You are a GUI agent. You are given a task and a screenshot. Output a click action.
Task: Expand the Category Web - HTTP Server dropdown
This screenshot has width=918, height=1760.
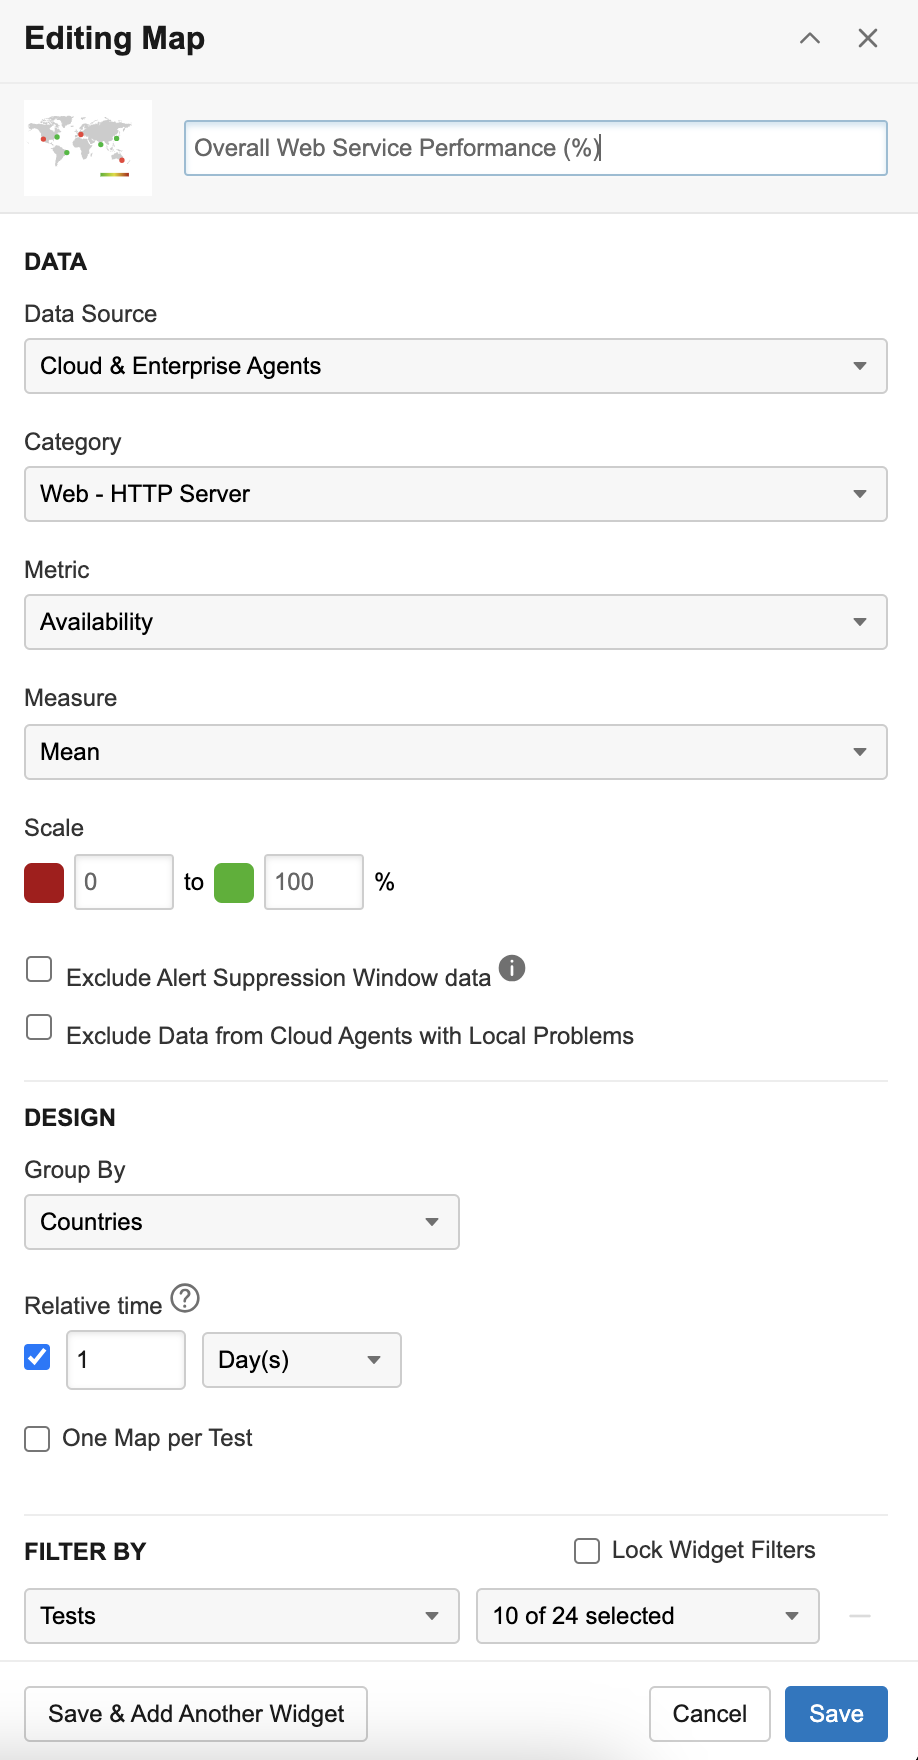[456, 494]
